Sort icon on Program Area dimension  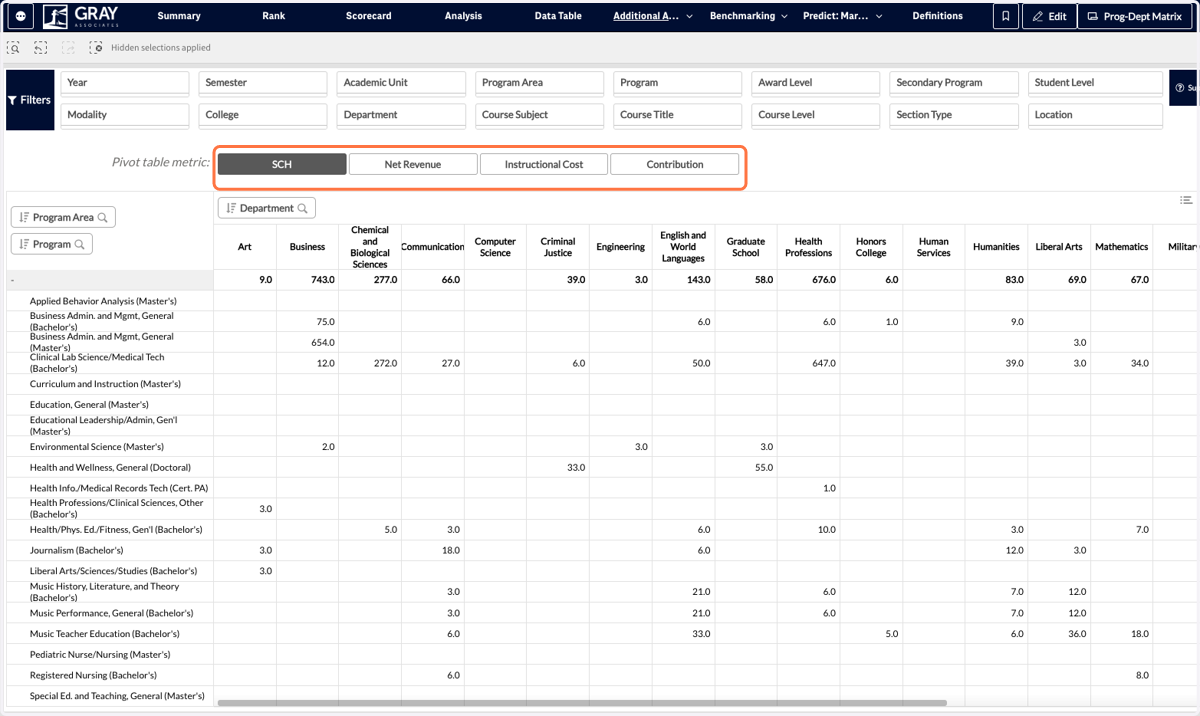pyautogui.click(x=24, y=217)
